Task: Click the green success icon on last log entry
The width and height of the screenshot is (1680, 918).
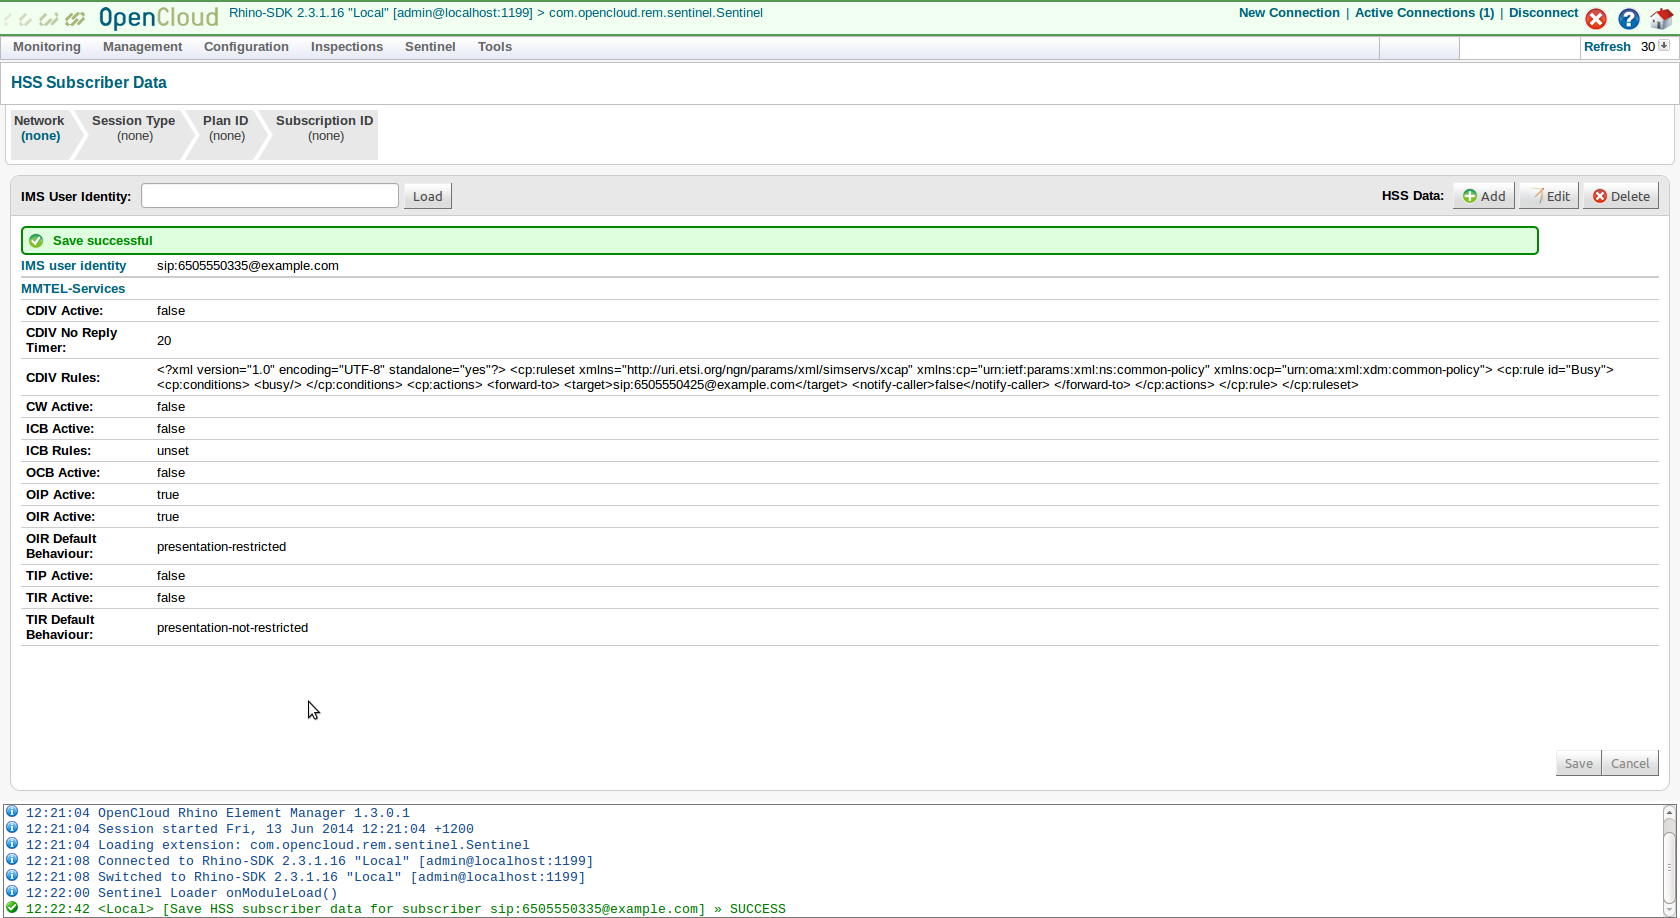Action: [x=12, y=908]
